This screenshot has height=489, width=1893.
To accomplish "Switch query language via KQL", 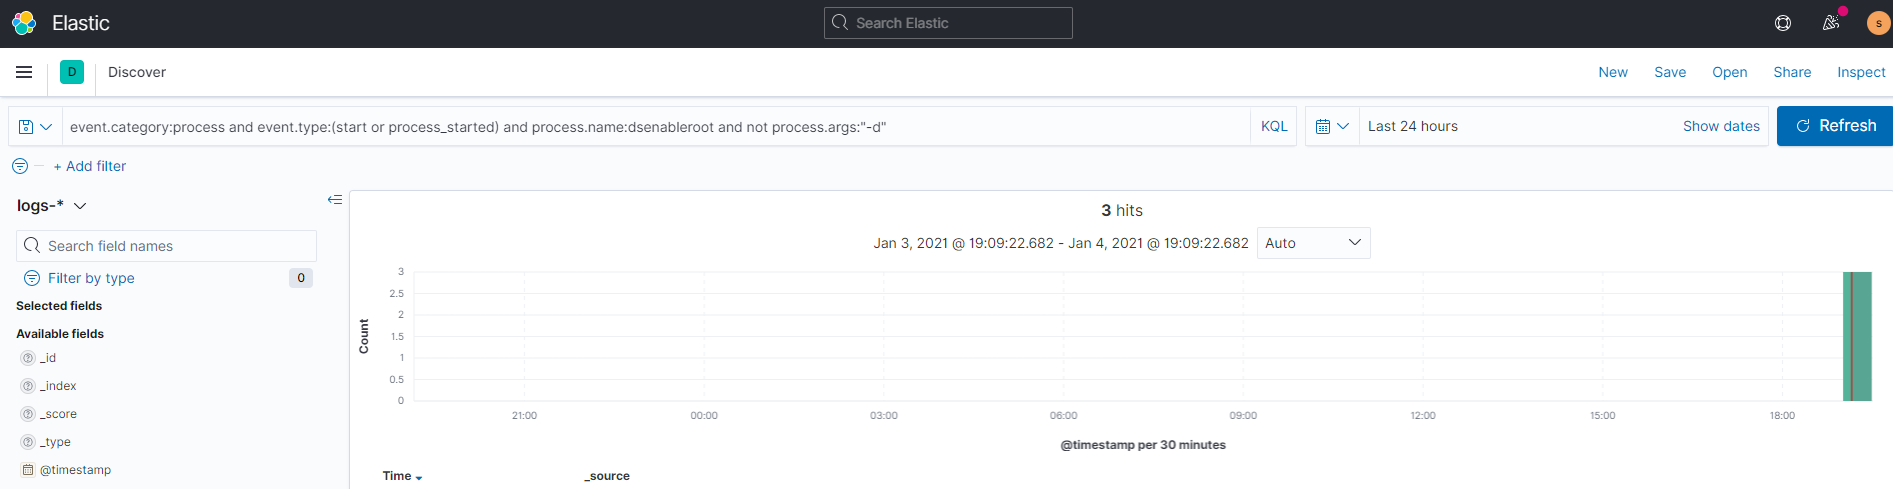I will tap(1274, 126).
